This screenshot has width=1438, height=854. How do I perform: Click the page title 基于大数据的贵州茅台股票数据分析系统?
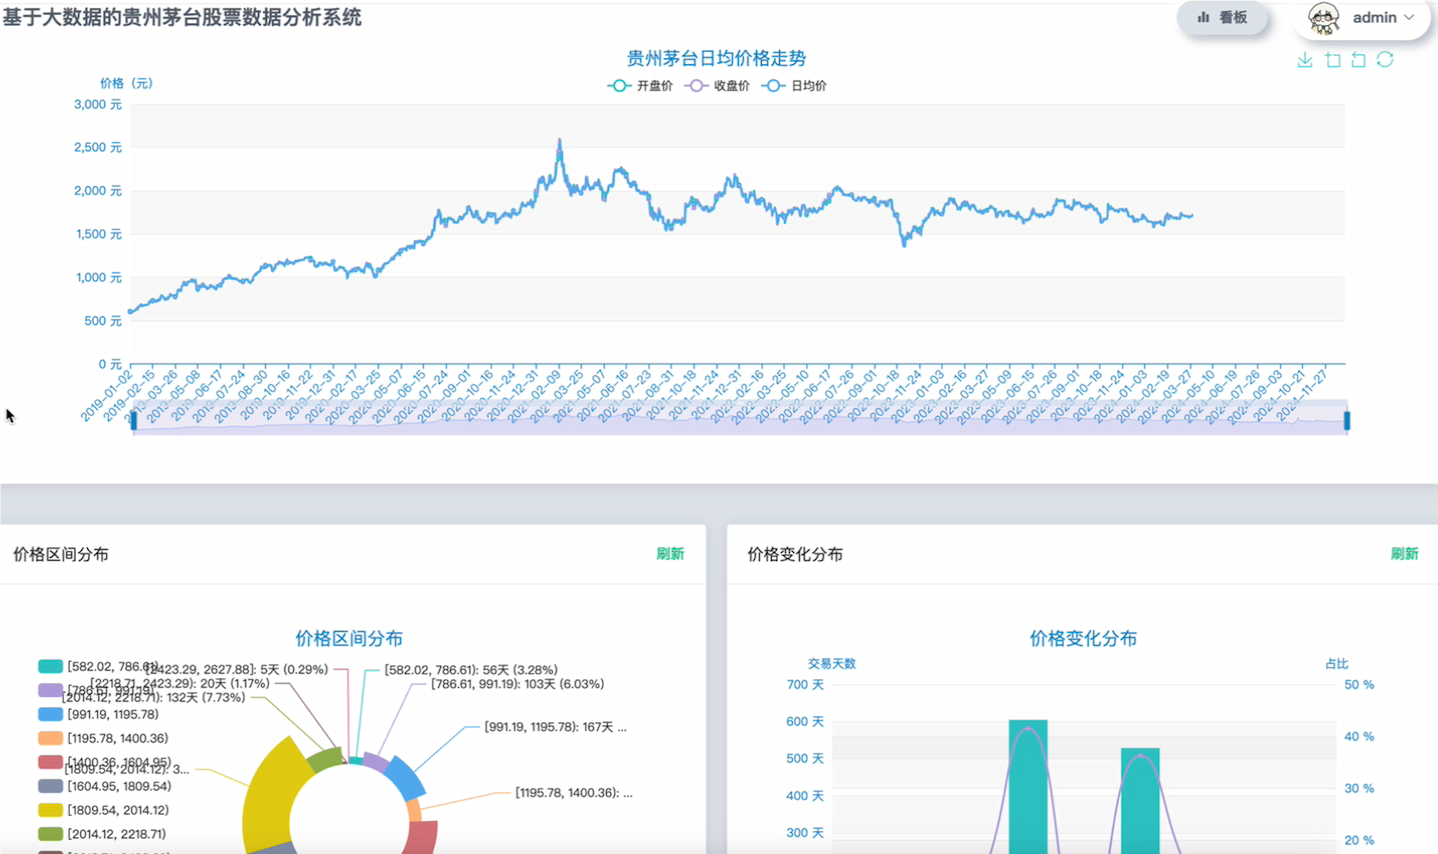click(x=182, y=18)
